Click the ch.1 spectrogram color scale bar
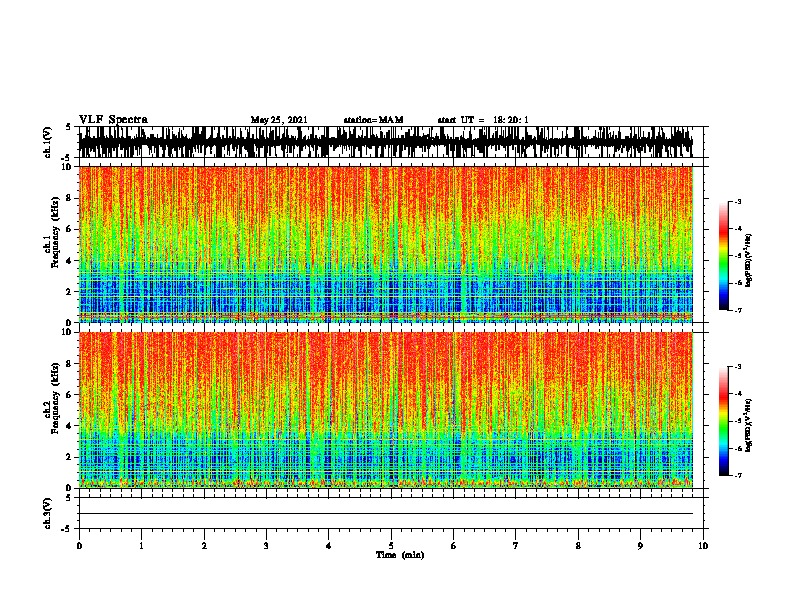 pyautogui.click(x=723, y=256)
